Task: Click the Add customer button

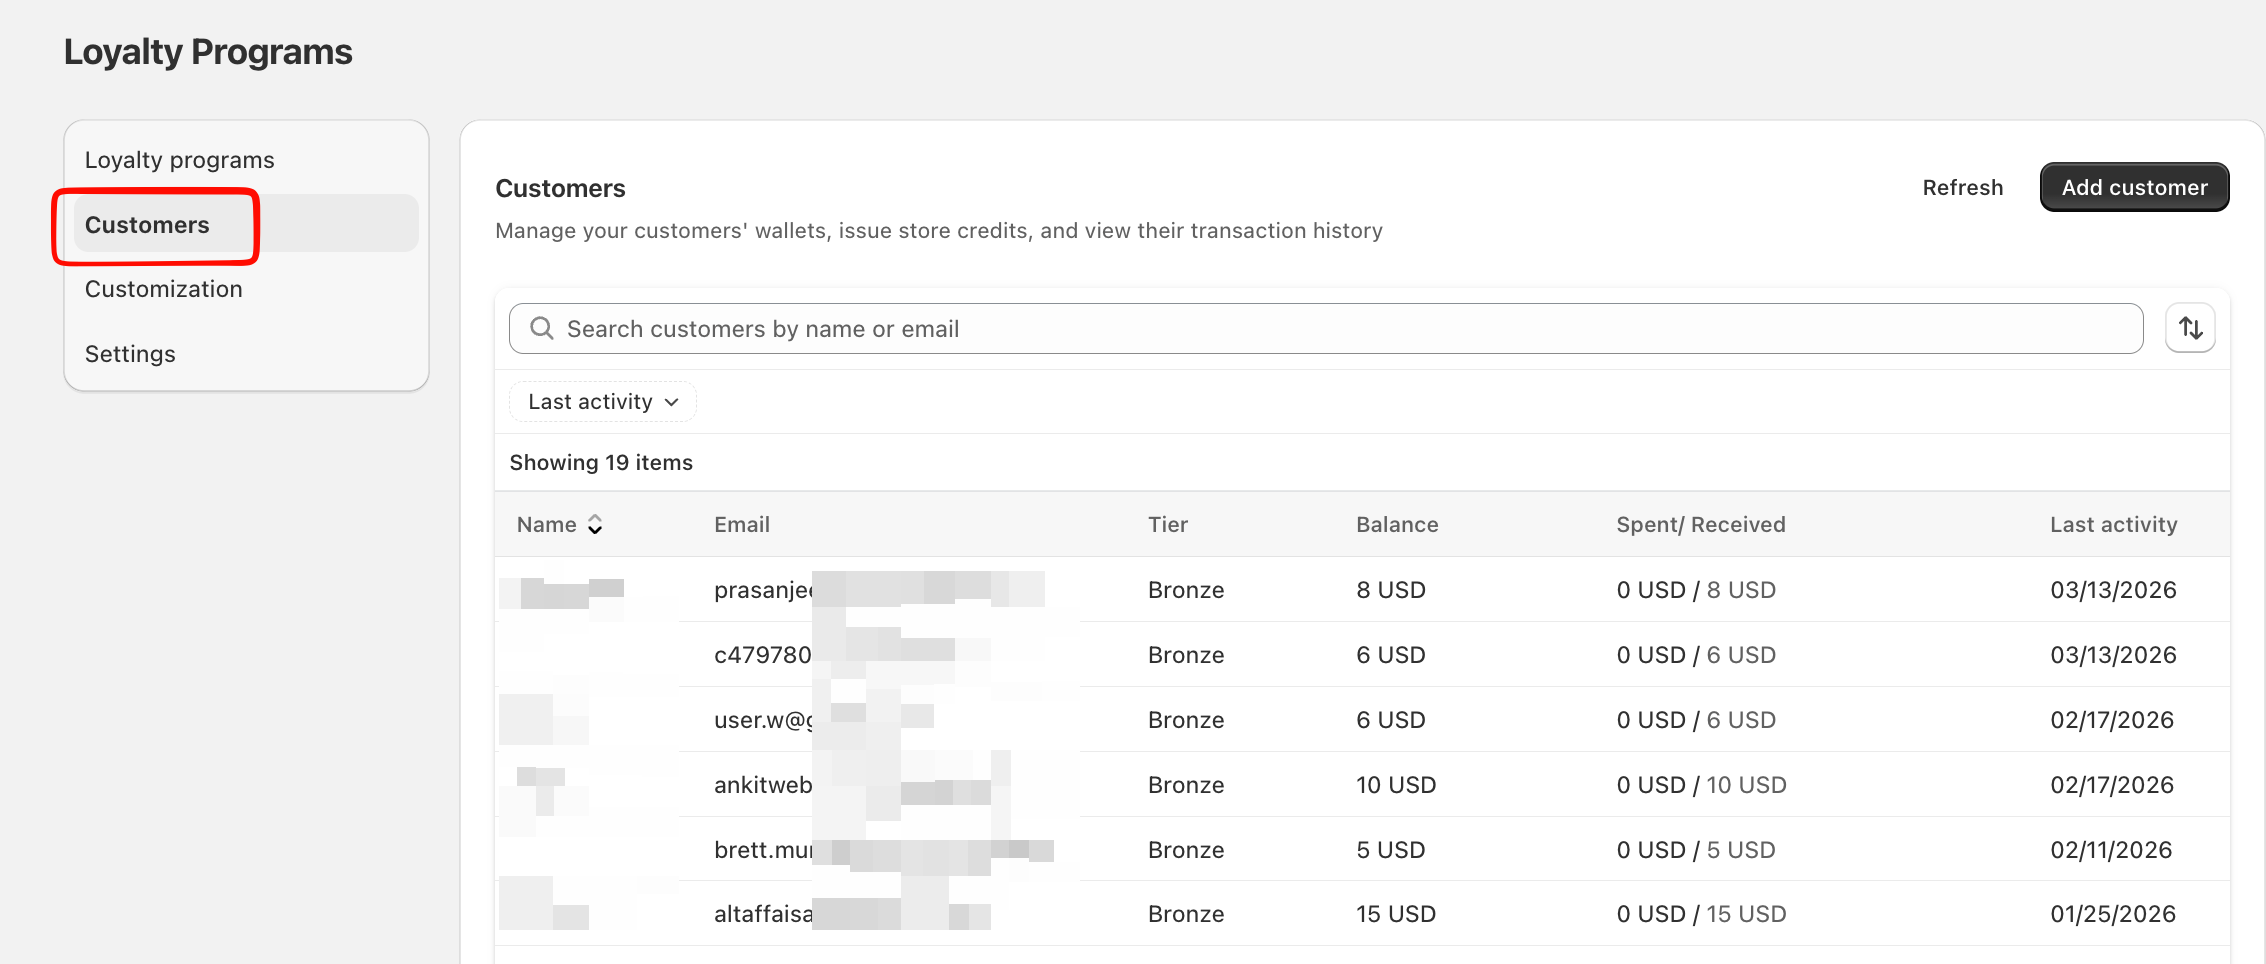Action: [2134, 187]
